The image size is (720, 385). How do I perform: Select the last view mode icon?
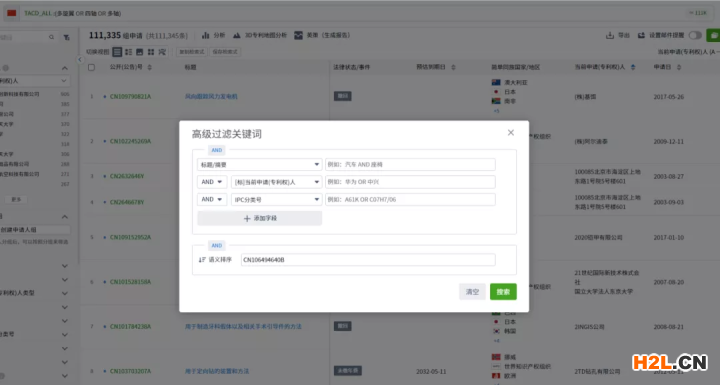pyautogui.click(x=162, y=52)
